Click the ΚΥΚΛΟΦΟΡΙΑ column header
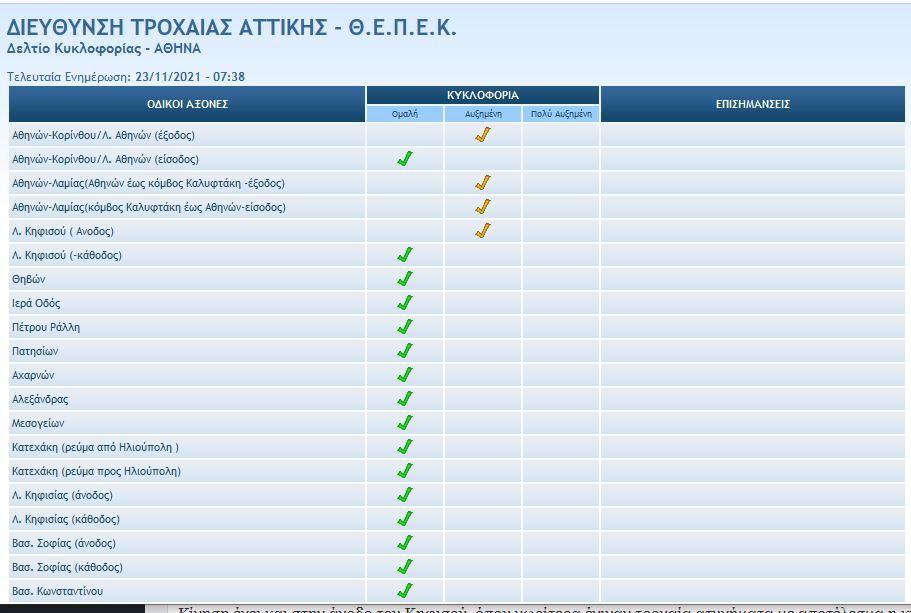This screenshot has height=613, width=911. (x=482, y=95)
